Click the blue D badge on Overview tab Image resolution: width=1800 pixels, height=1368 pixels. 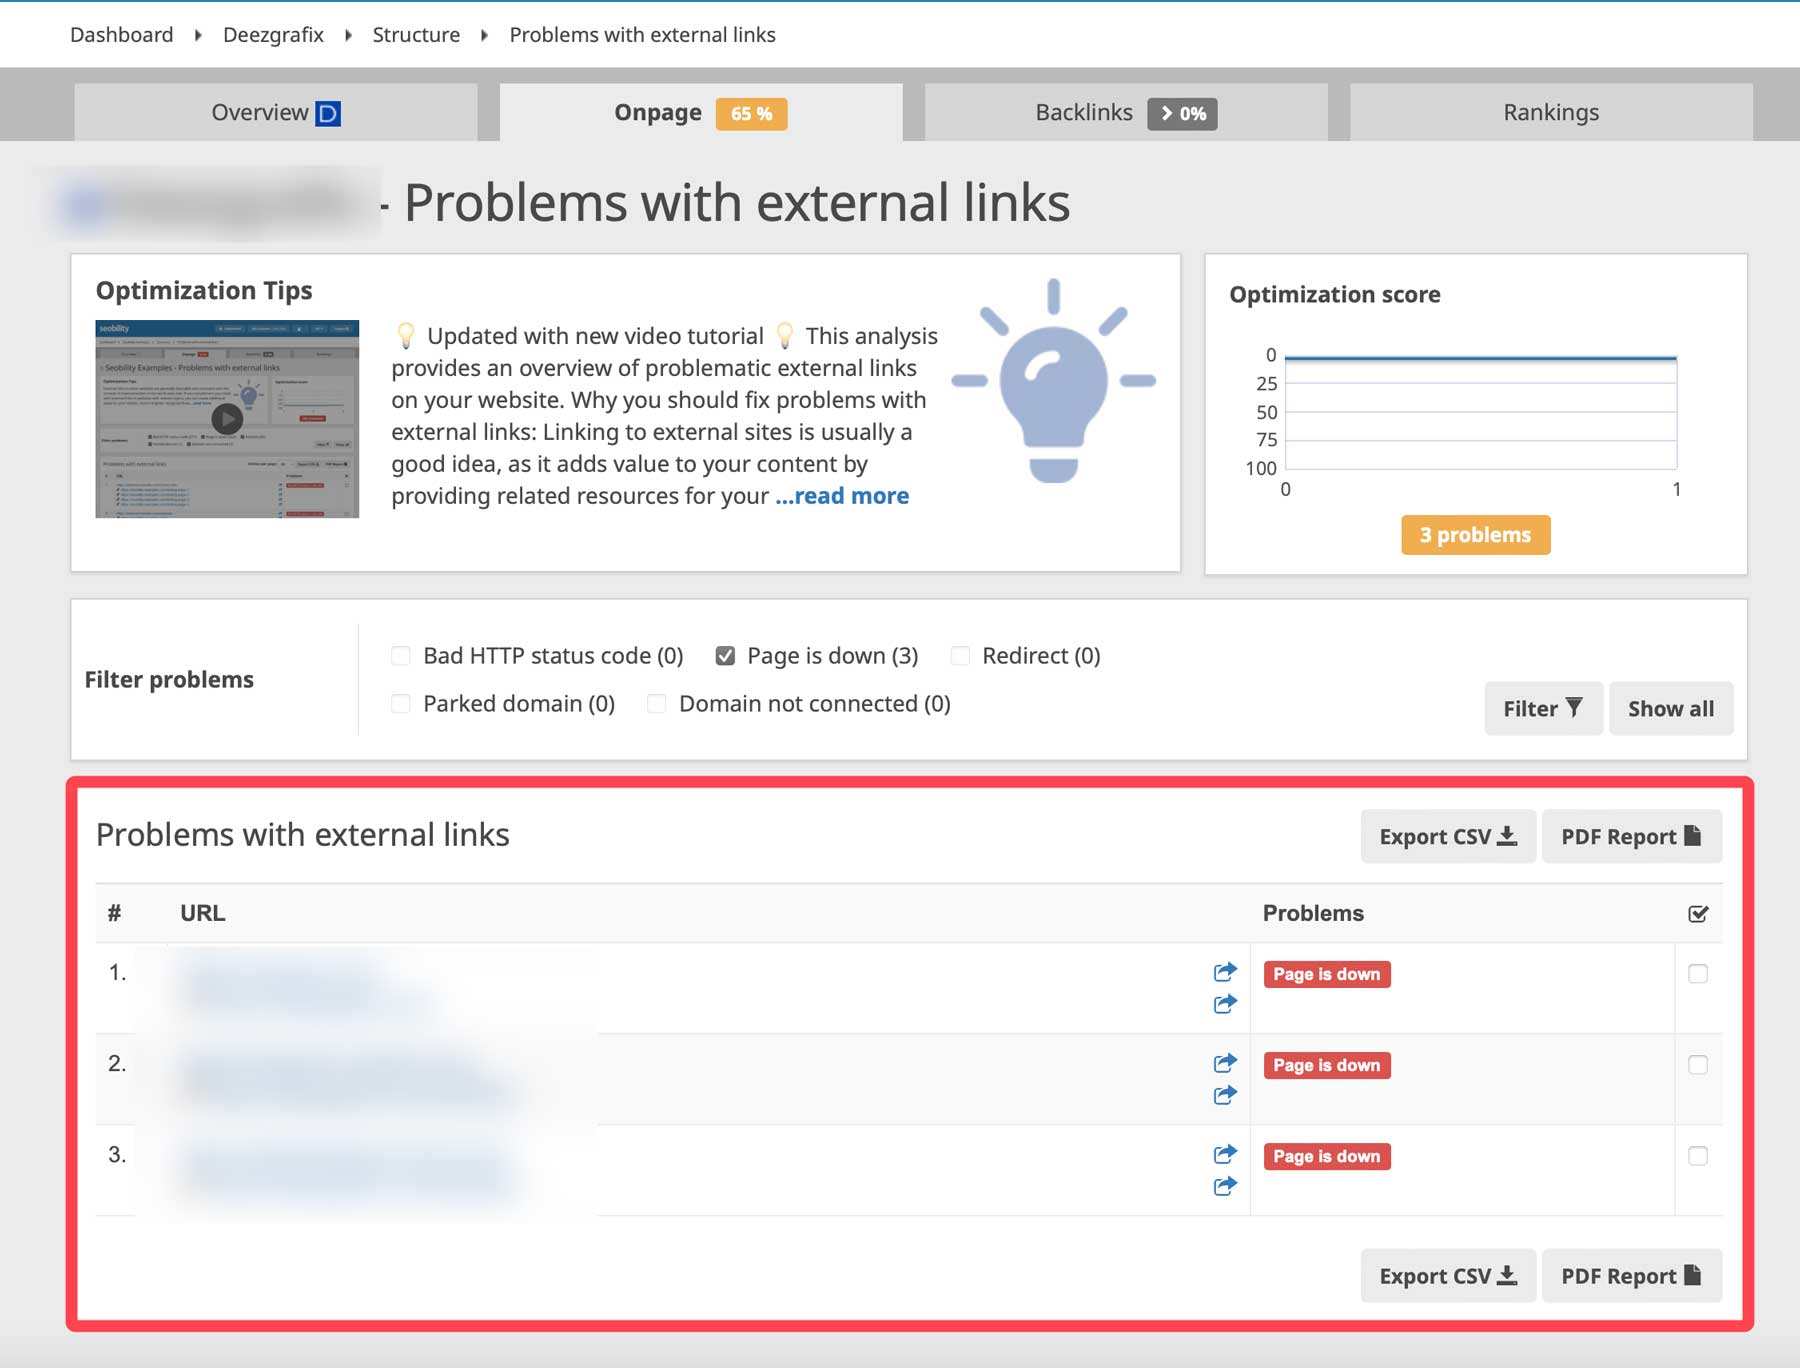(327, 112)
